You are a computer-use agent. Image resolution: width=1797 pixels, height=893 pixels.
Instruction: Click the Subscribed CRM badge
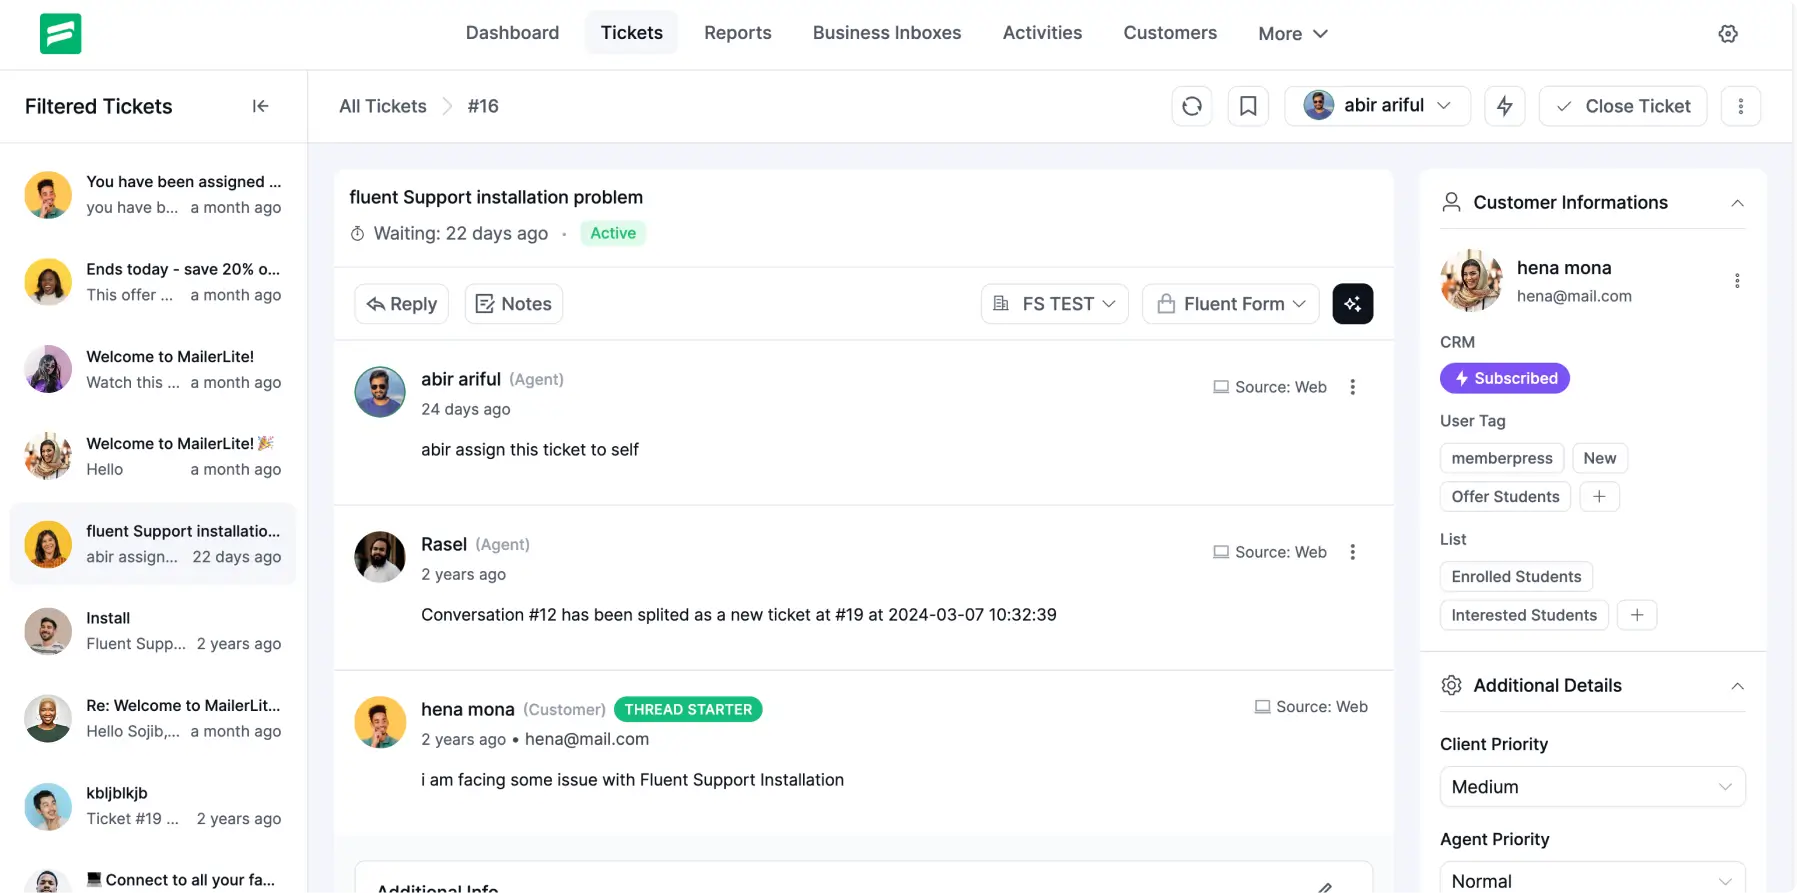point(1505,378)
